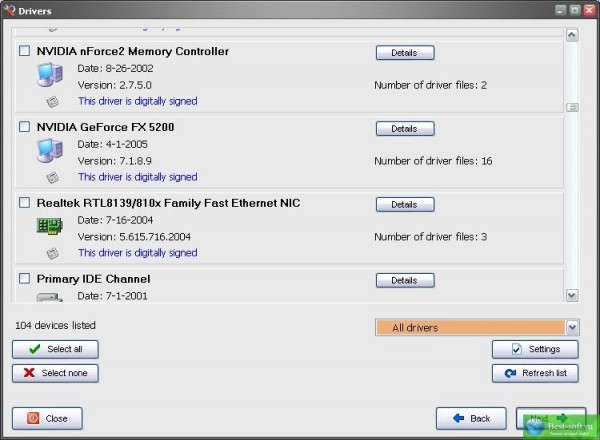
Task: Click the Realtek network card icon
Action: [x=50, y=225]
